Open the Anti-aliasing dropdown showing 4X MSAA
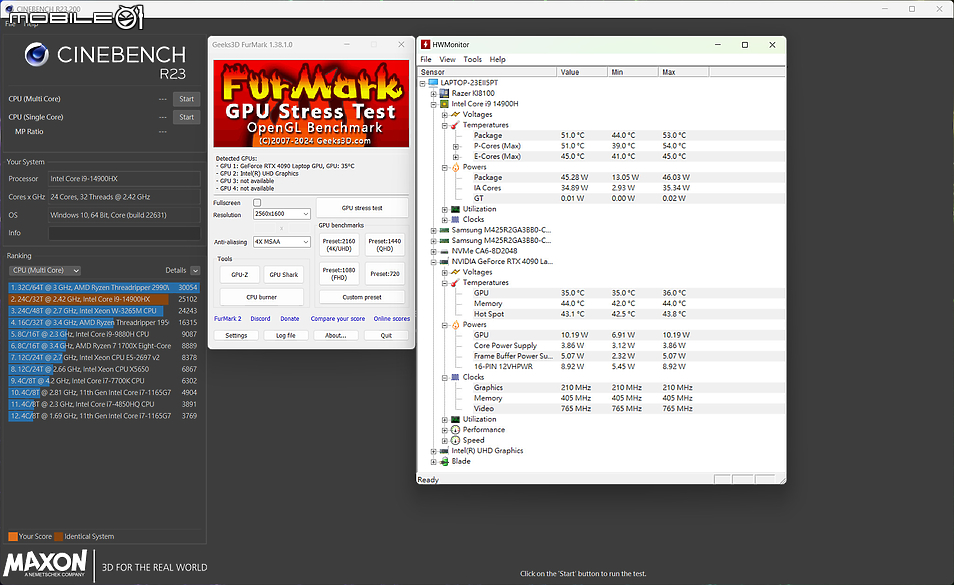 click(282, 242)
